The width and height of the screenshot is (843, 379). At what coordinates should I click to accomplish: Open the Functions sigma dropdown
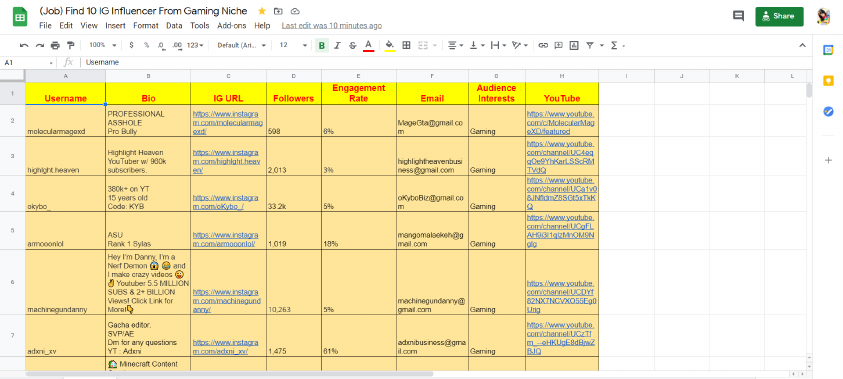pyautogui.click(x=618, y=46)
